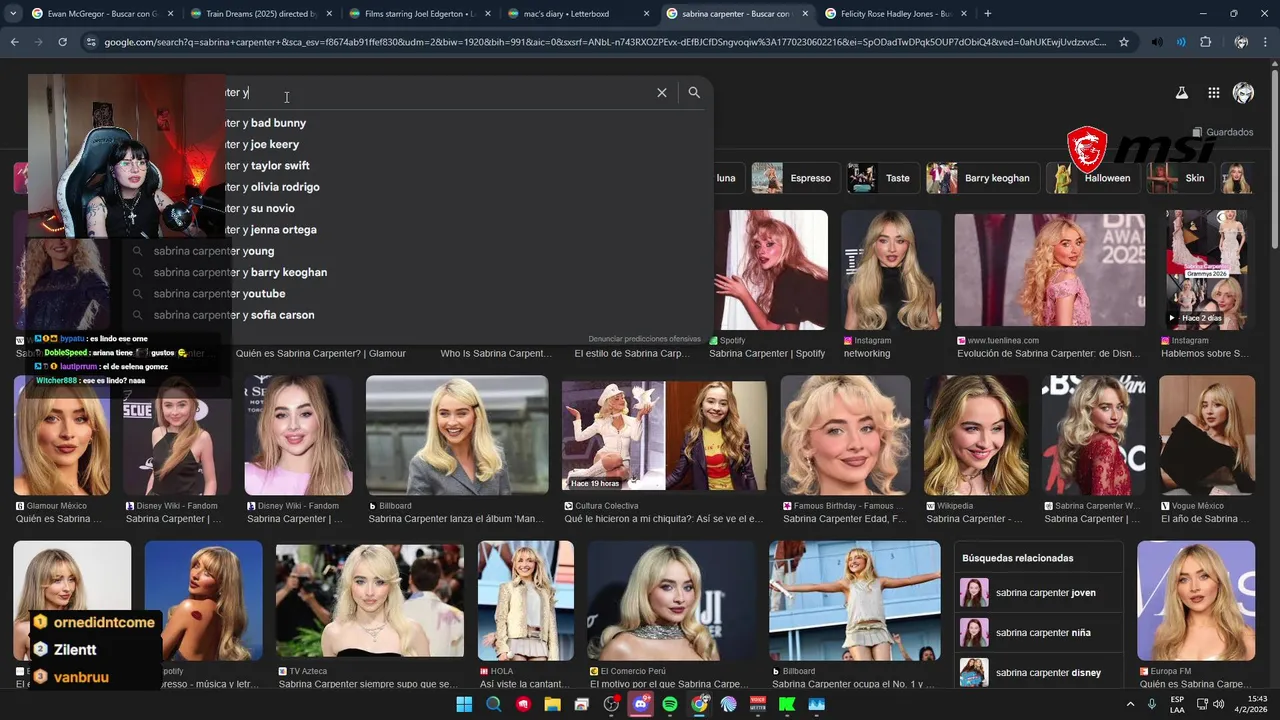Switch to Chrome in taskbar
This screenshot has width=1280, height=720.
(x=699, y=704)
